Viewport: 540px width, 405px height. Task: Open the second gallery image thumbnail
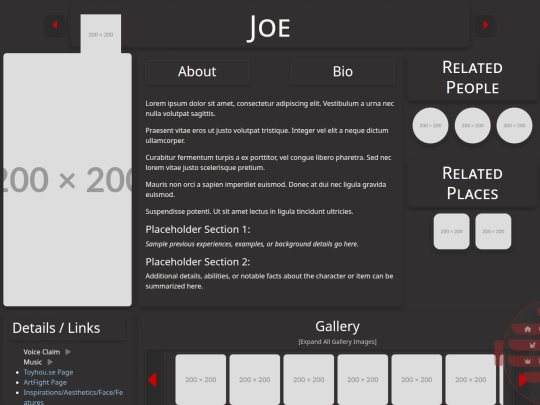(255, 380)
